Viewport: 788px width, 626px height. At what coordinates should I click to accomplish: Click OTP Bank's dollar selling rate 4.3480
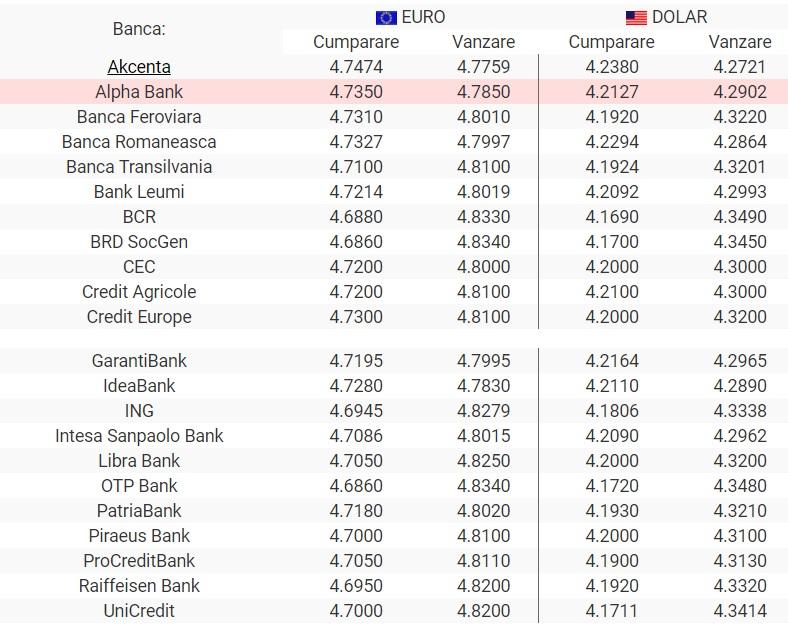point(740,486)
